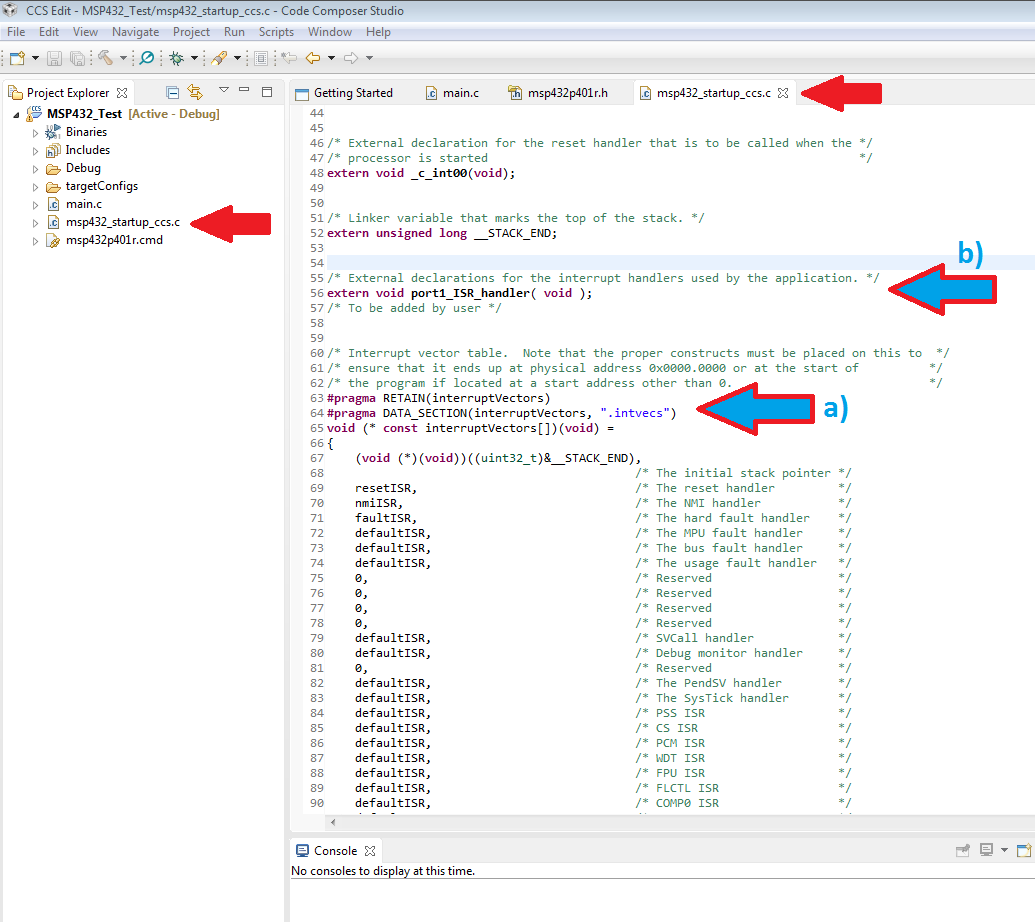
Task: Toggle the block selection mode icon
Action: 261,58
